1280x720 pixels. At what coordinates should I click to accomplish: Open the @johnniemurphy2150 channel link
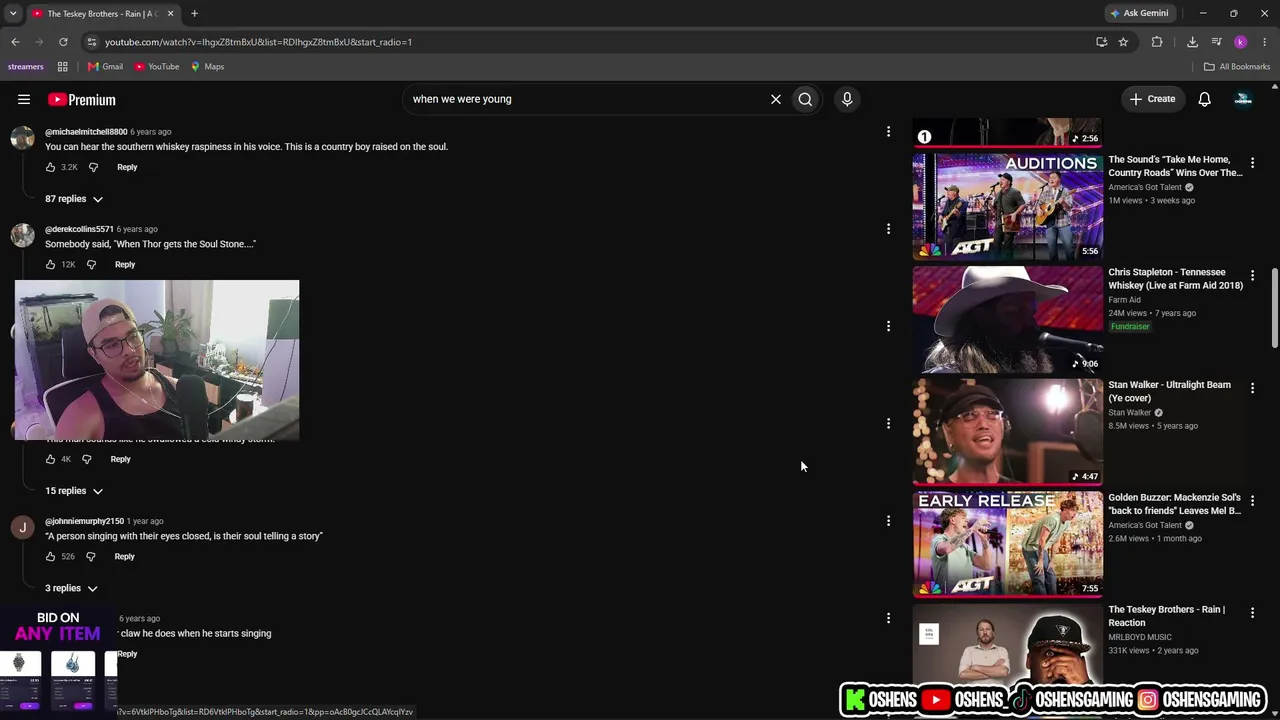click(84, 521)
